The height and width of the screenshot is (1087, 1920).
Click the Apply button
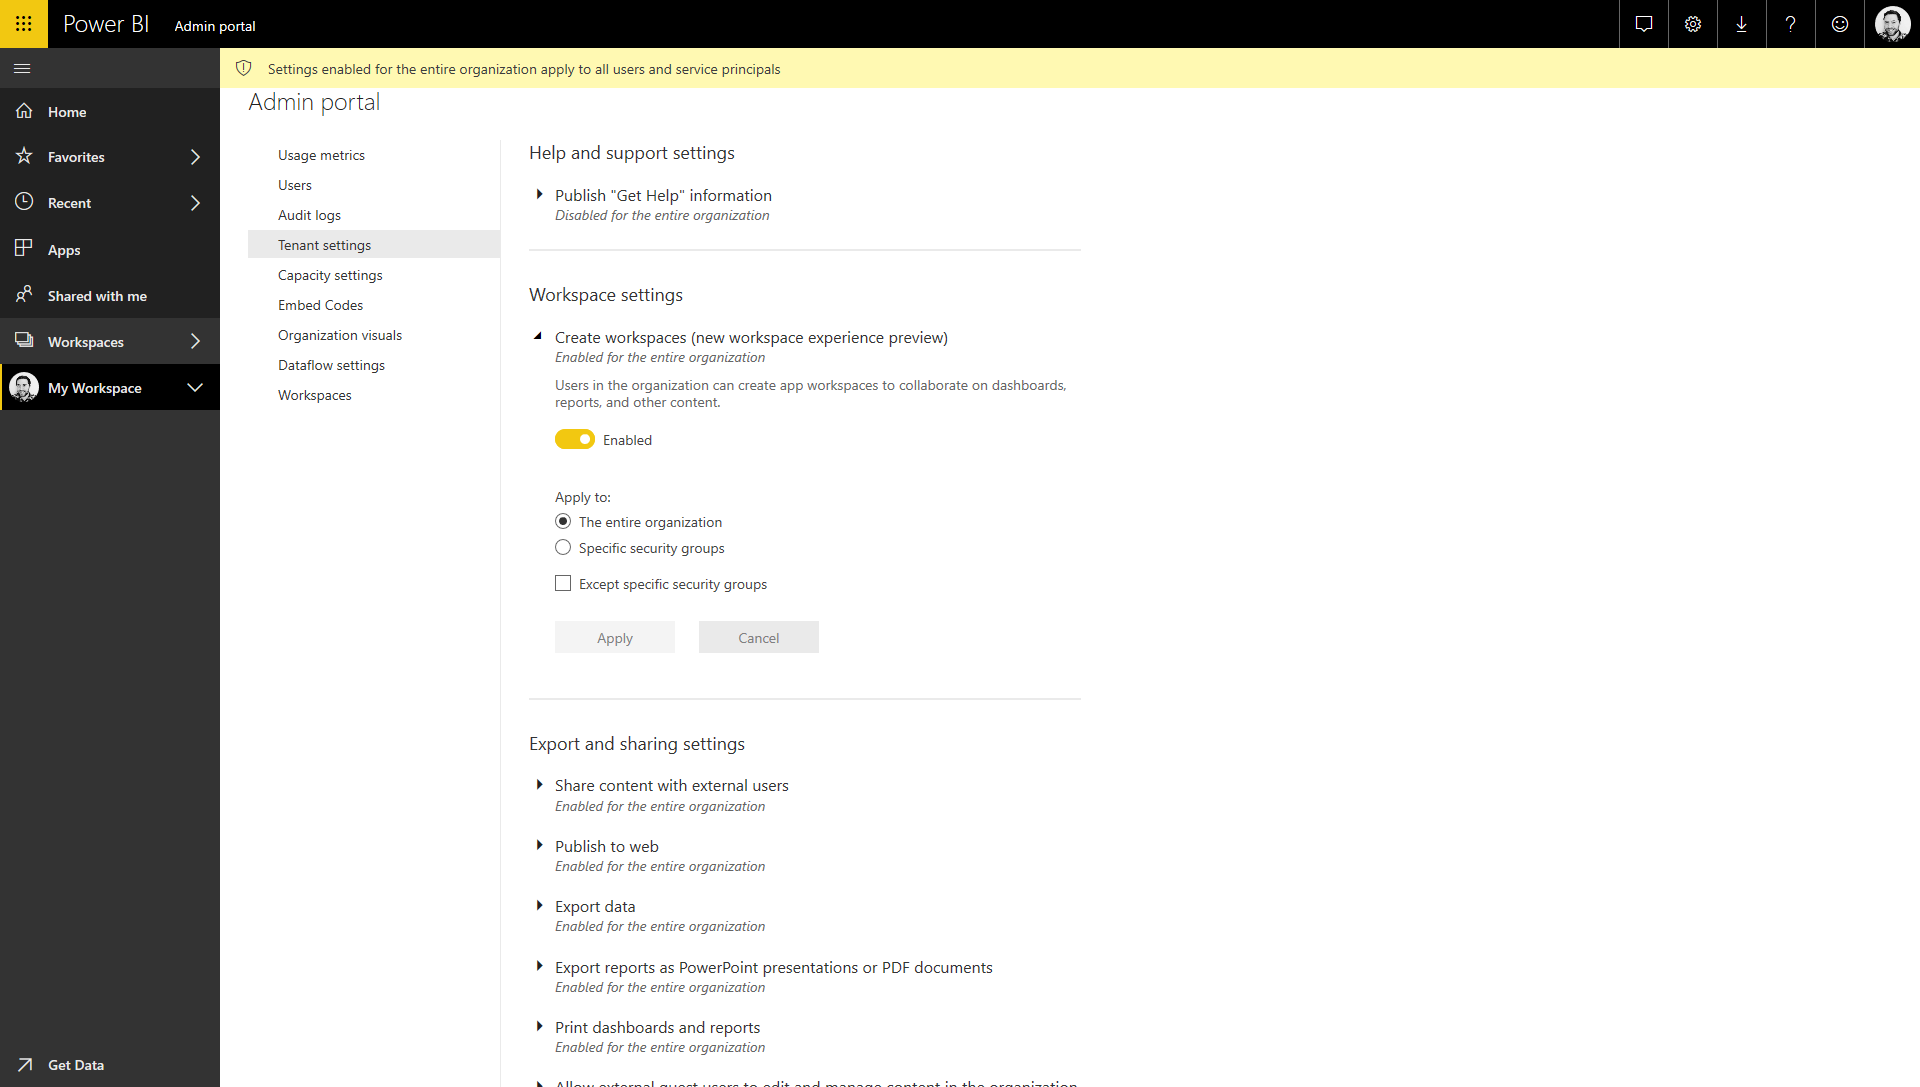[615, 636]
